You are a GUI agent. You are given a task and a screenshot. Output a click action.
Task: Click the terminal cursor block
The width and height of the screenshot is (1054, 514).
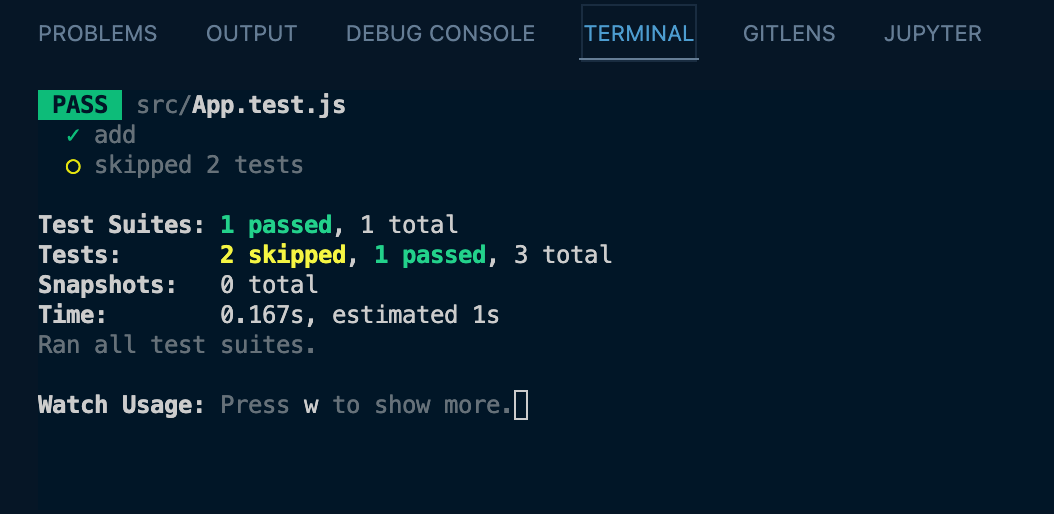point(521,405)
